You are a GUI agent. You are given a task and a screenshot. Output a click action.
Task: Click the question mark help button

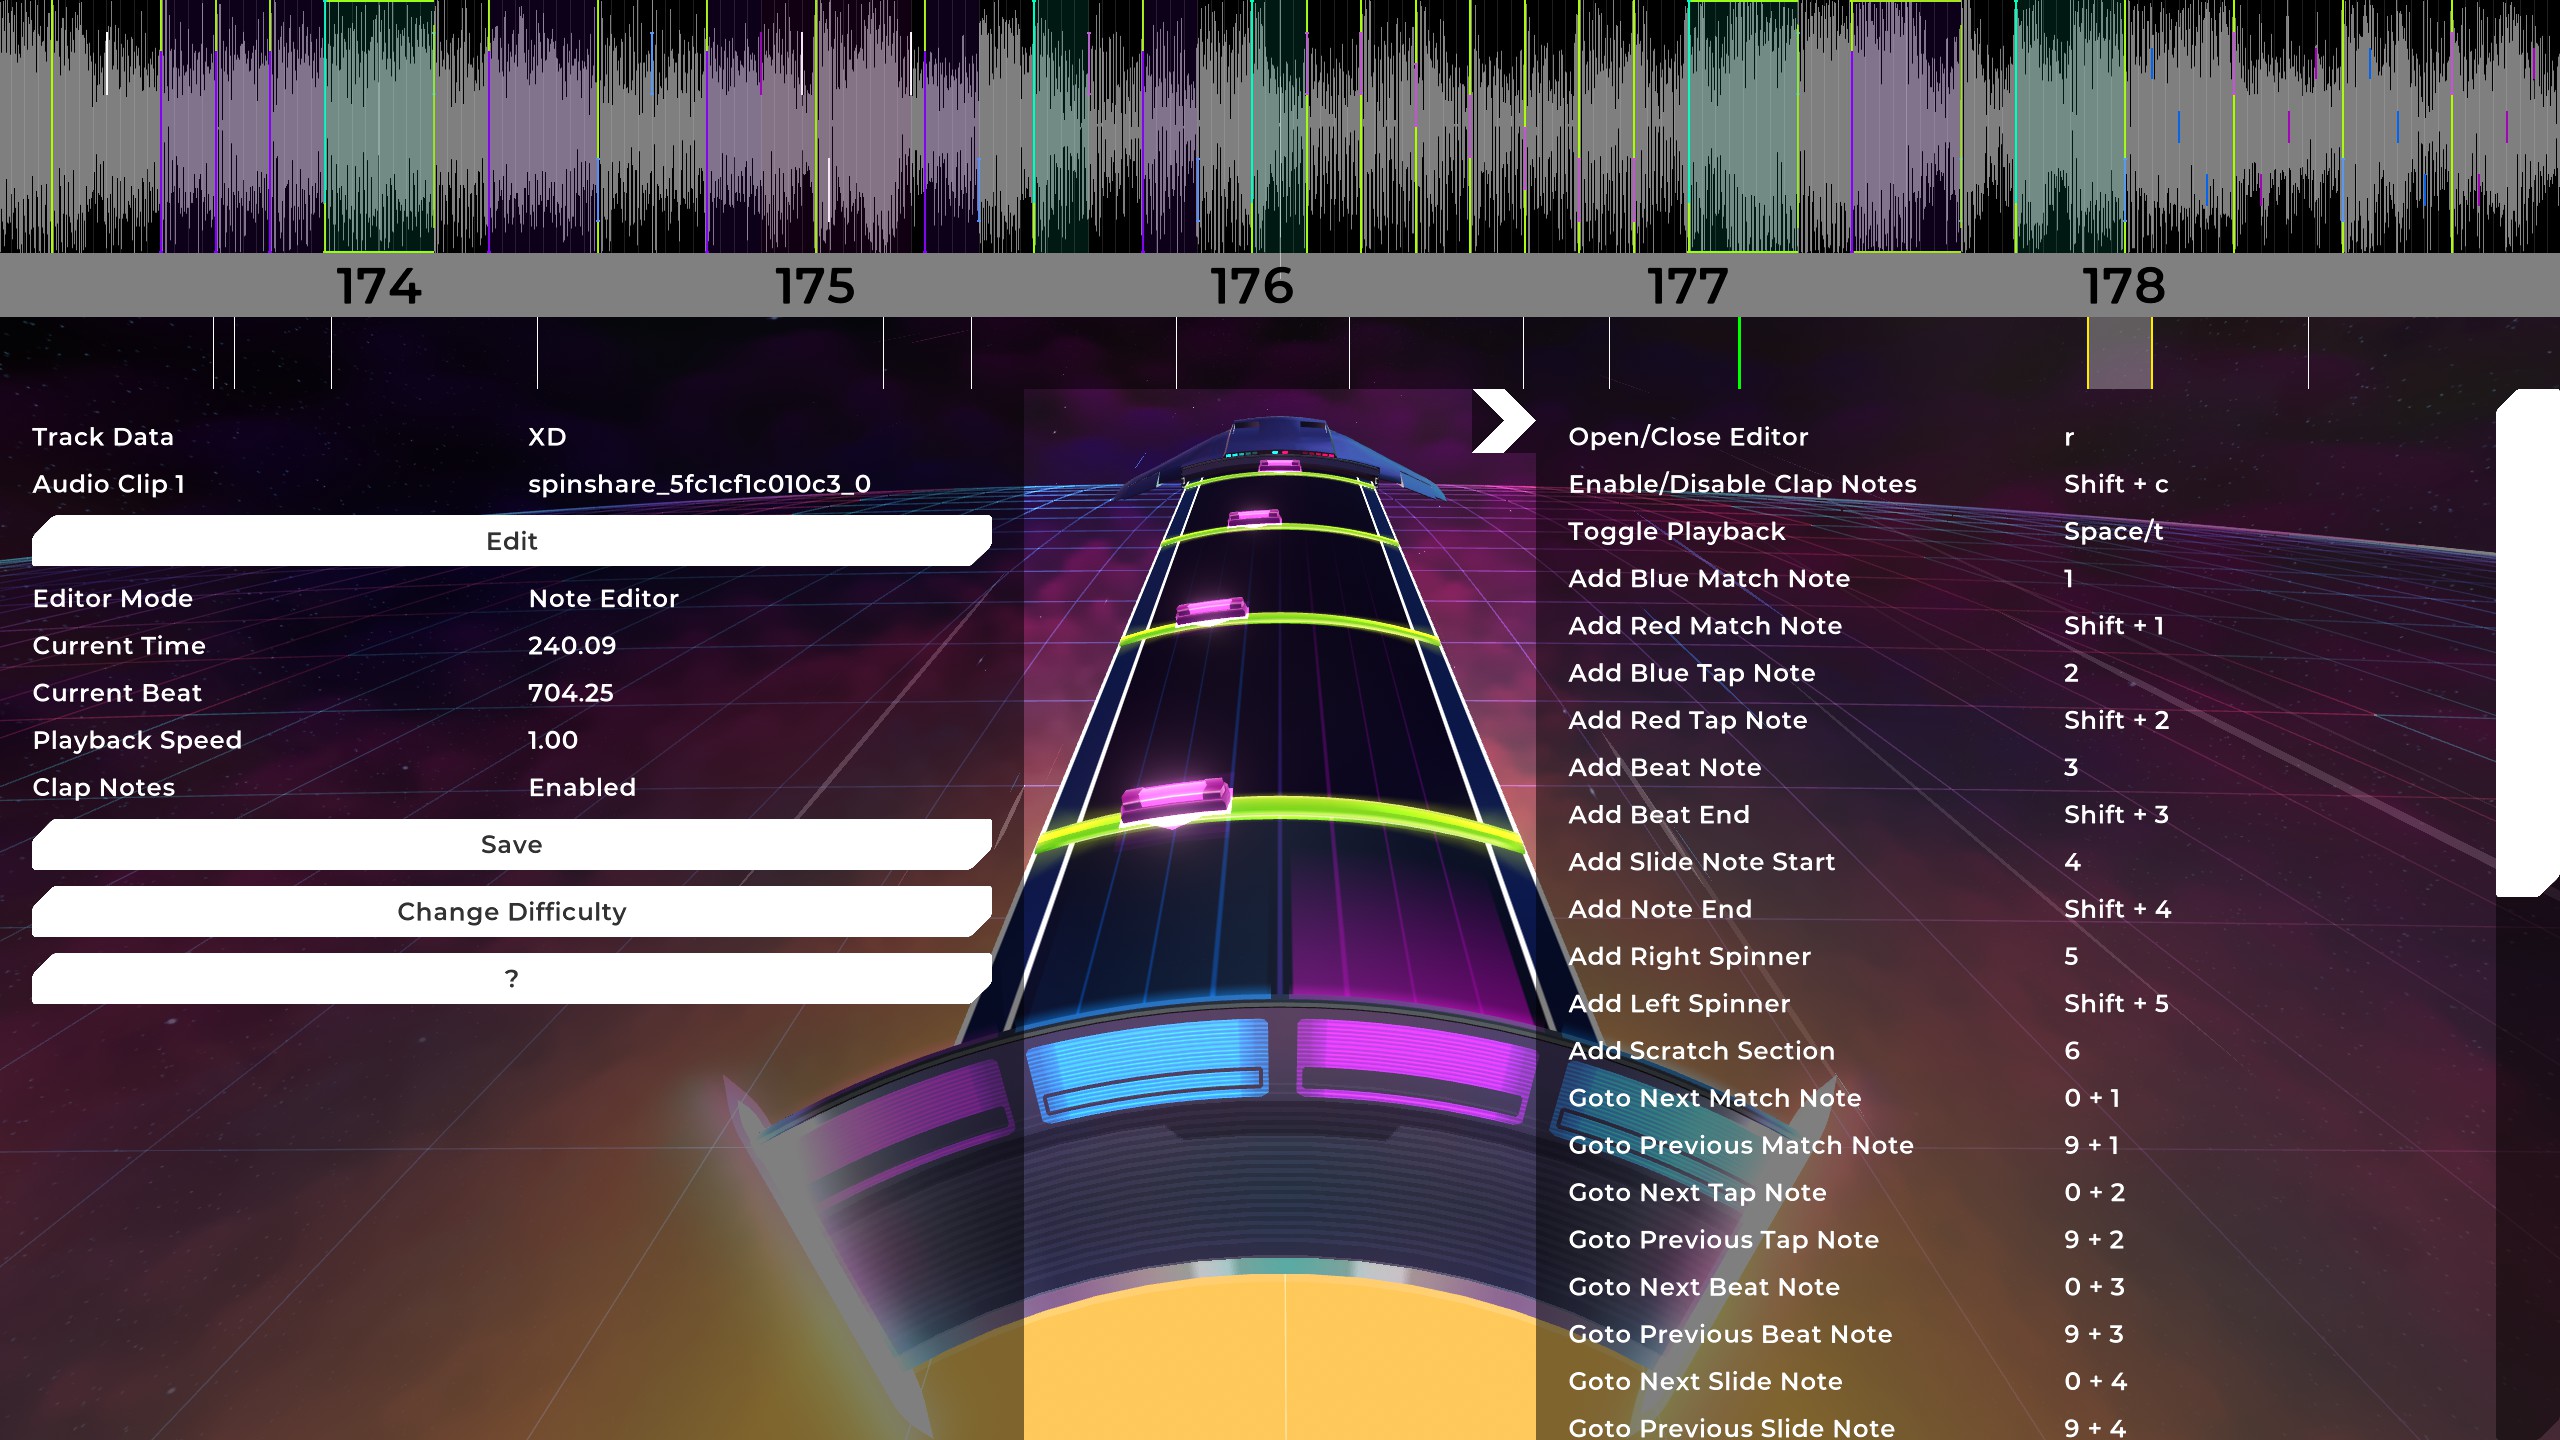[x=511, y=978]
